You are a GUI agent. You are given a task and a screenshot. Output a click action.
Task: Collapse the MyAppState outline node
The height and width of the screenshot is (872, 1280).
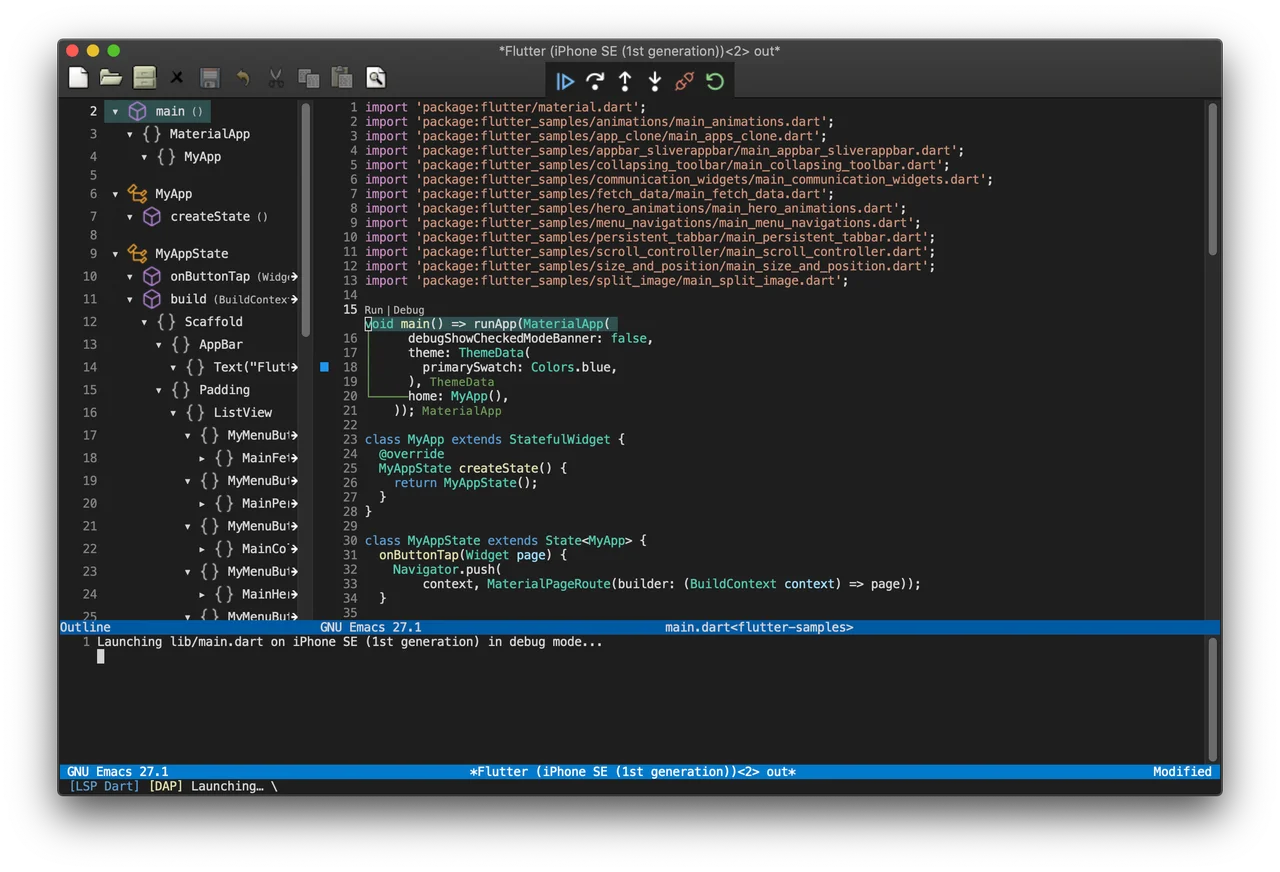coord(115,254)
